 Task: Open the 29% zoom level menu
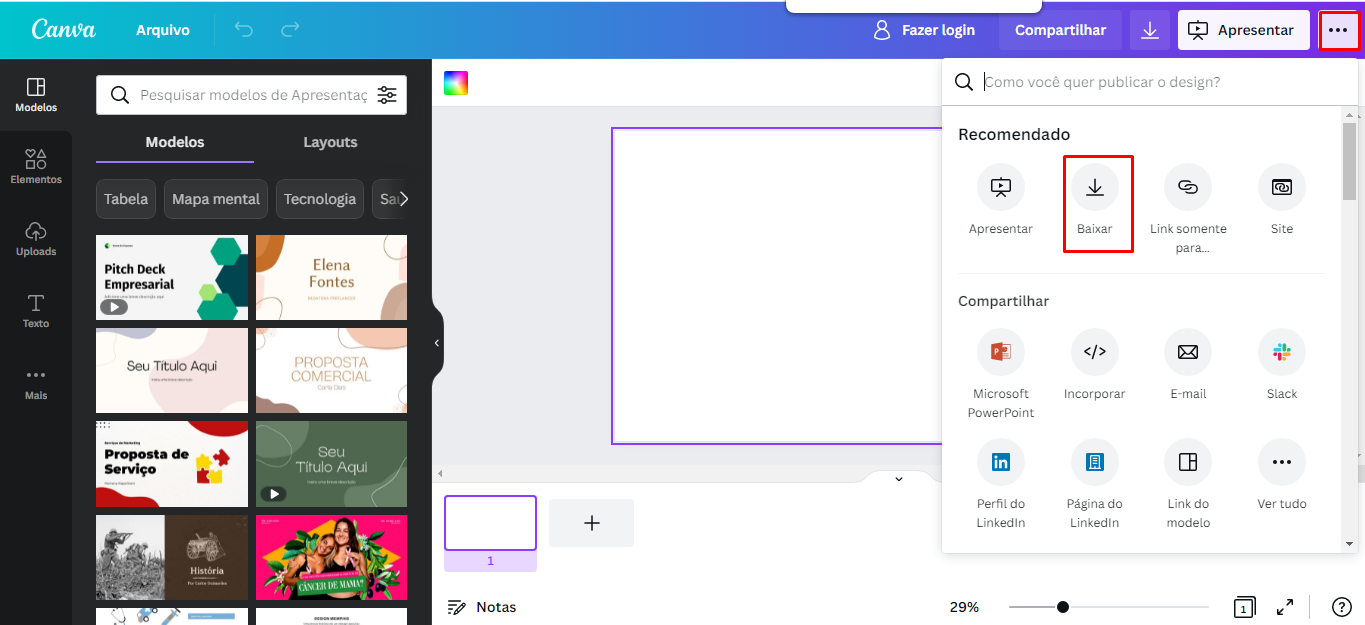click(964, 607)
